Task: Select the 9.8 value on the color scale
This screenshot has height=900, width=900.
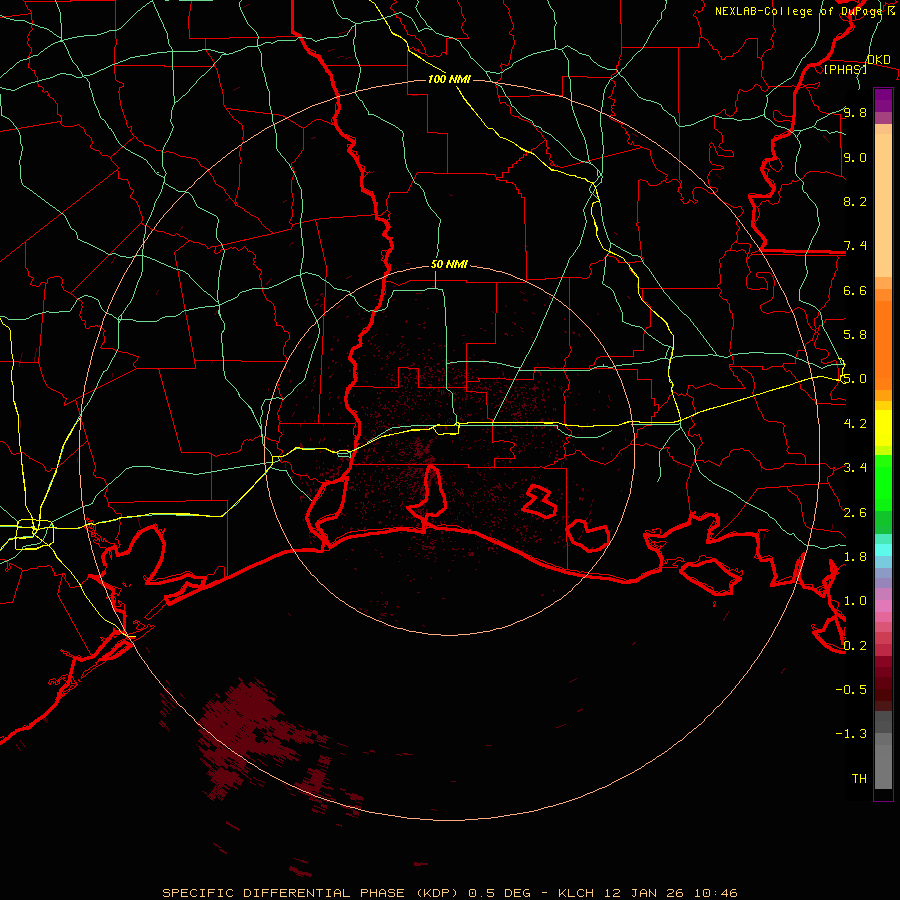Action: pyautogui.click(x=855, y=113)
